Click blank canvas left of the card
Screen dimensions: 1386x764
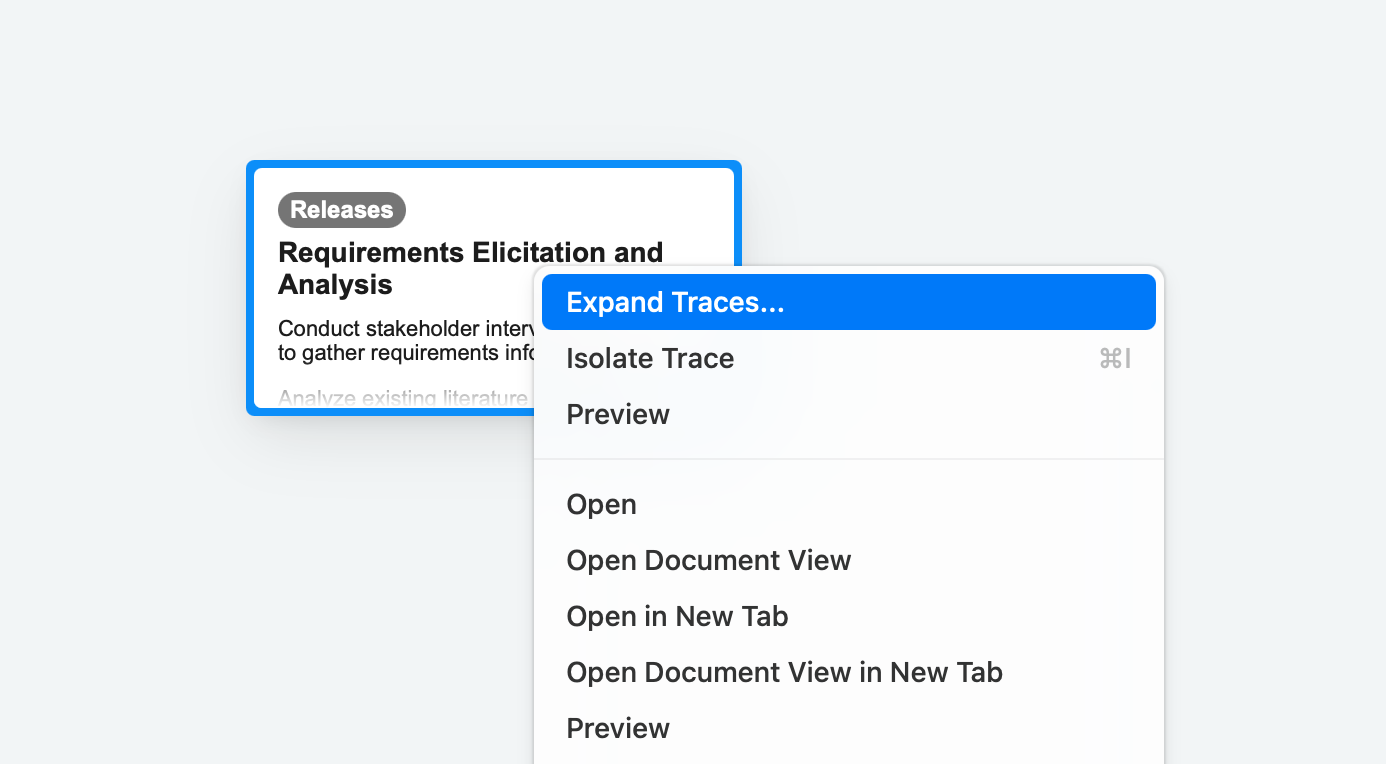[120, 300]
